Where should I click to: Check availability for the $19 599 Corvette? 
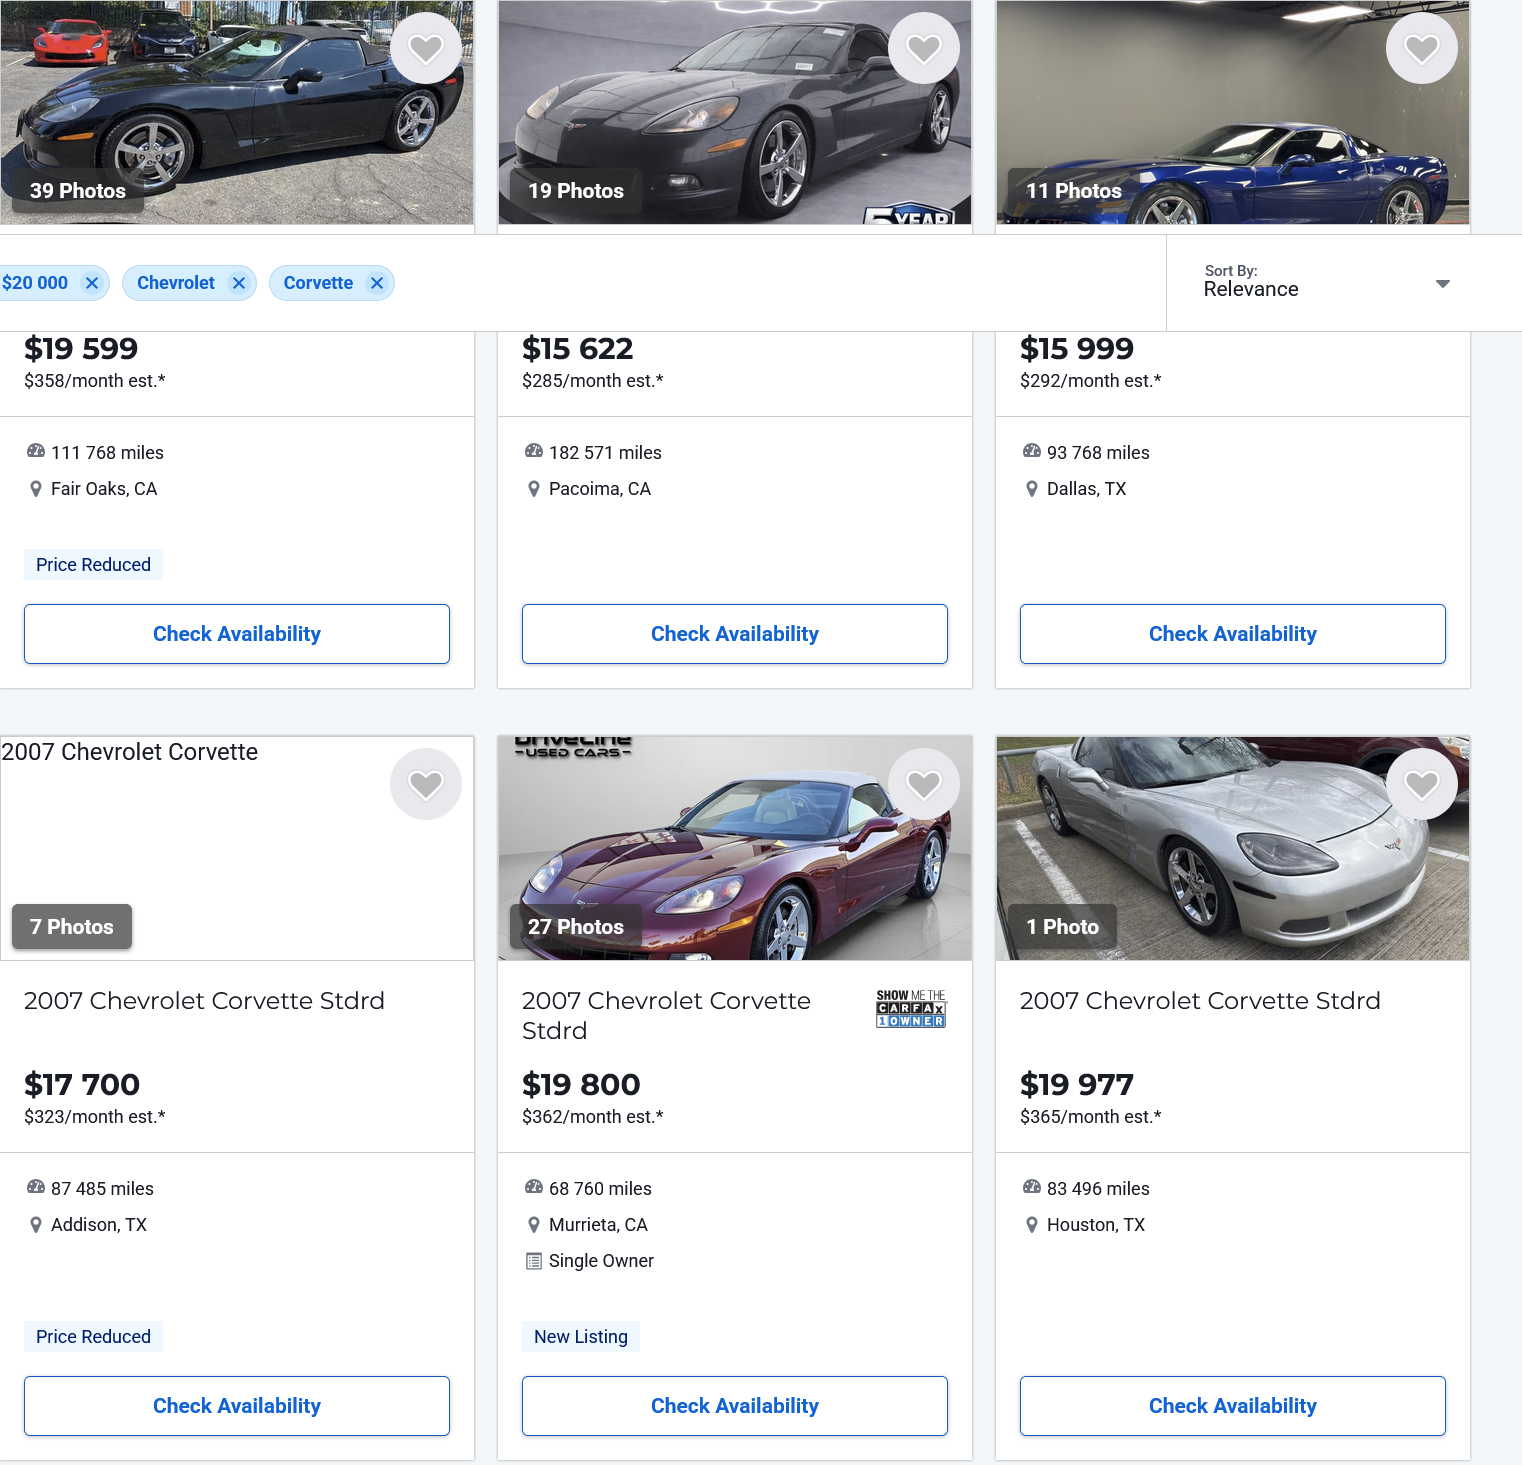tap(237, 634)
